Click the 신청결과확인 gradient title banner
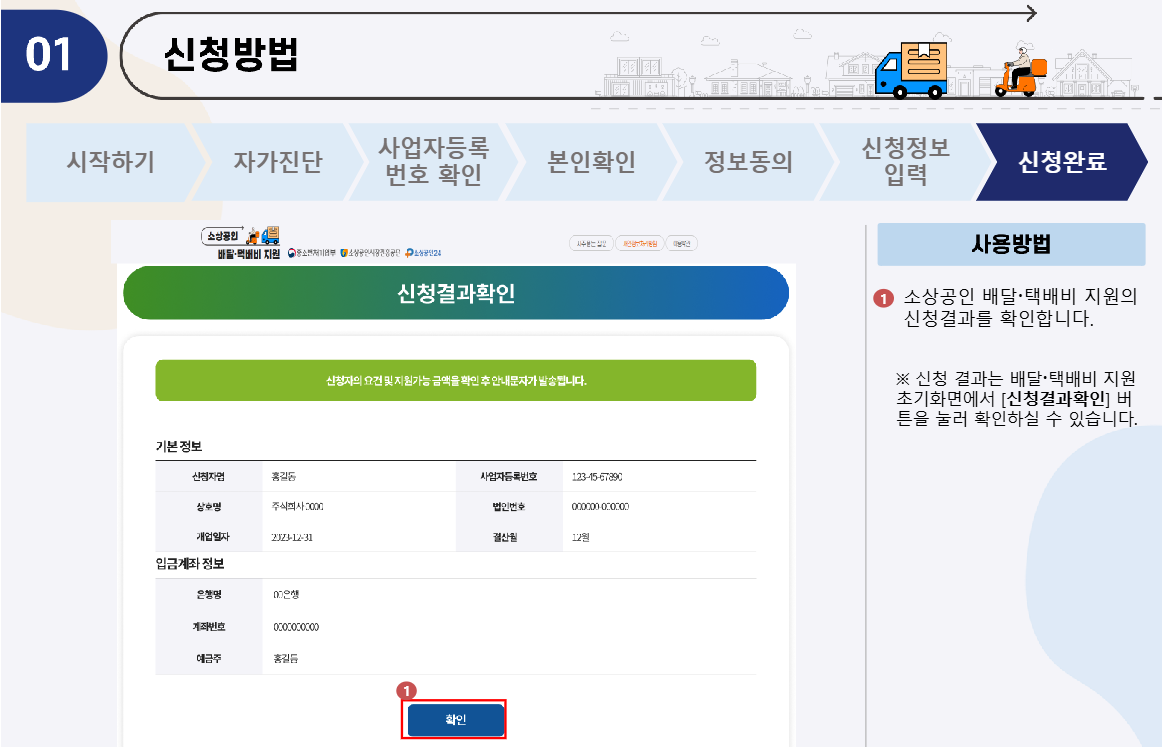1162x747 pixels. click(456, 293)
